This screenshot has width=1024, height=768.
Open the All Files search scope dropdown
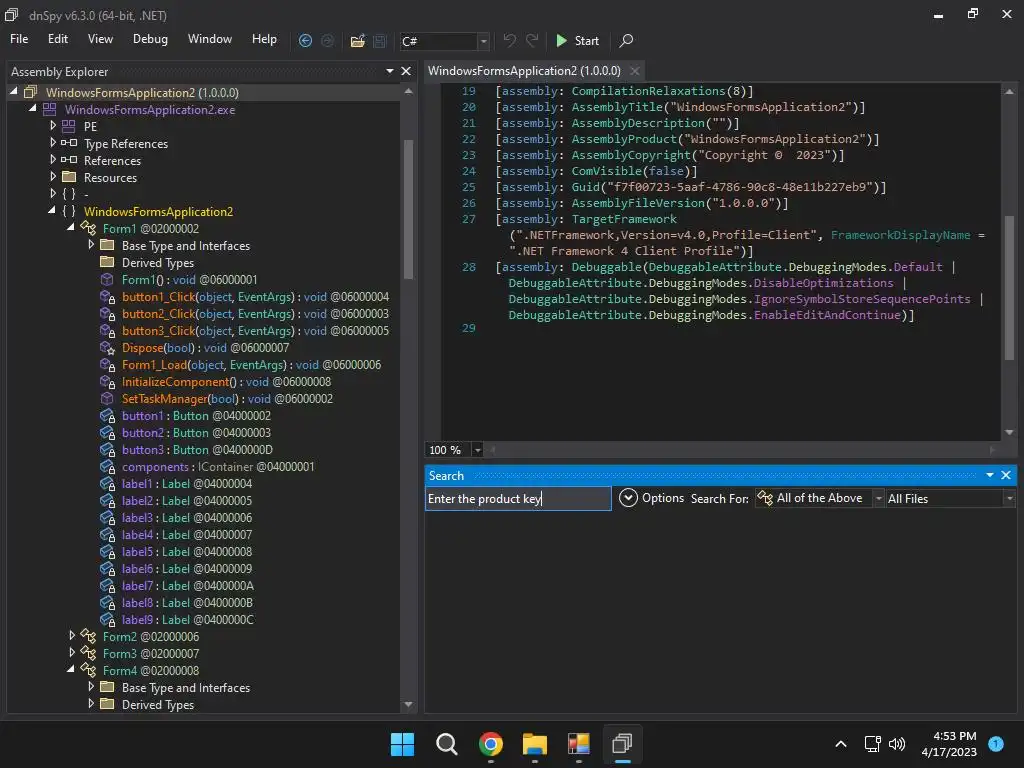click(1009, 498)
